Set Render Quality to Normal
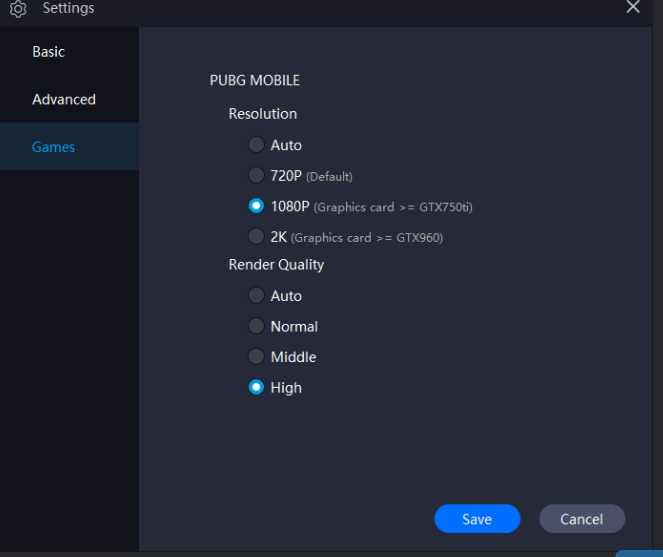The image size is (663, 557). 256,326
